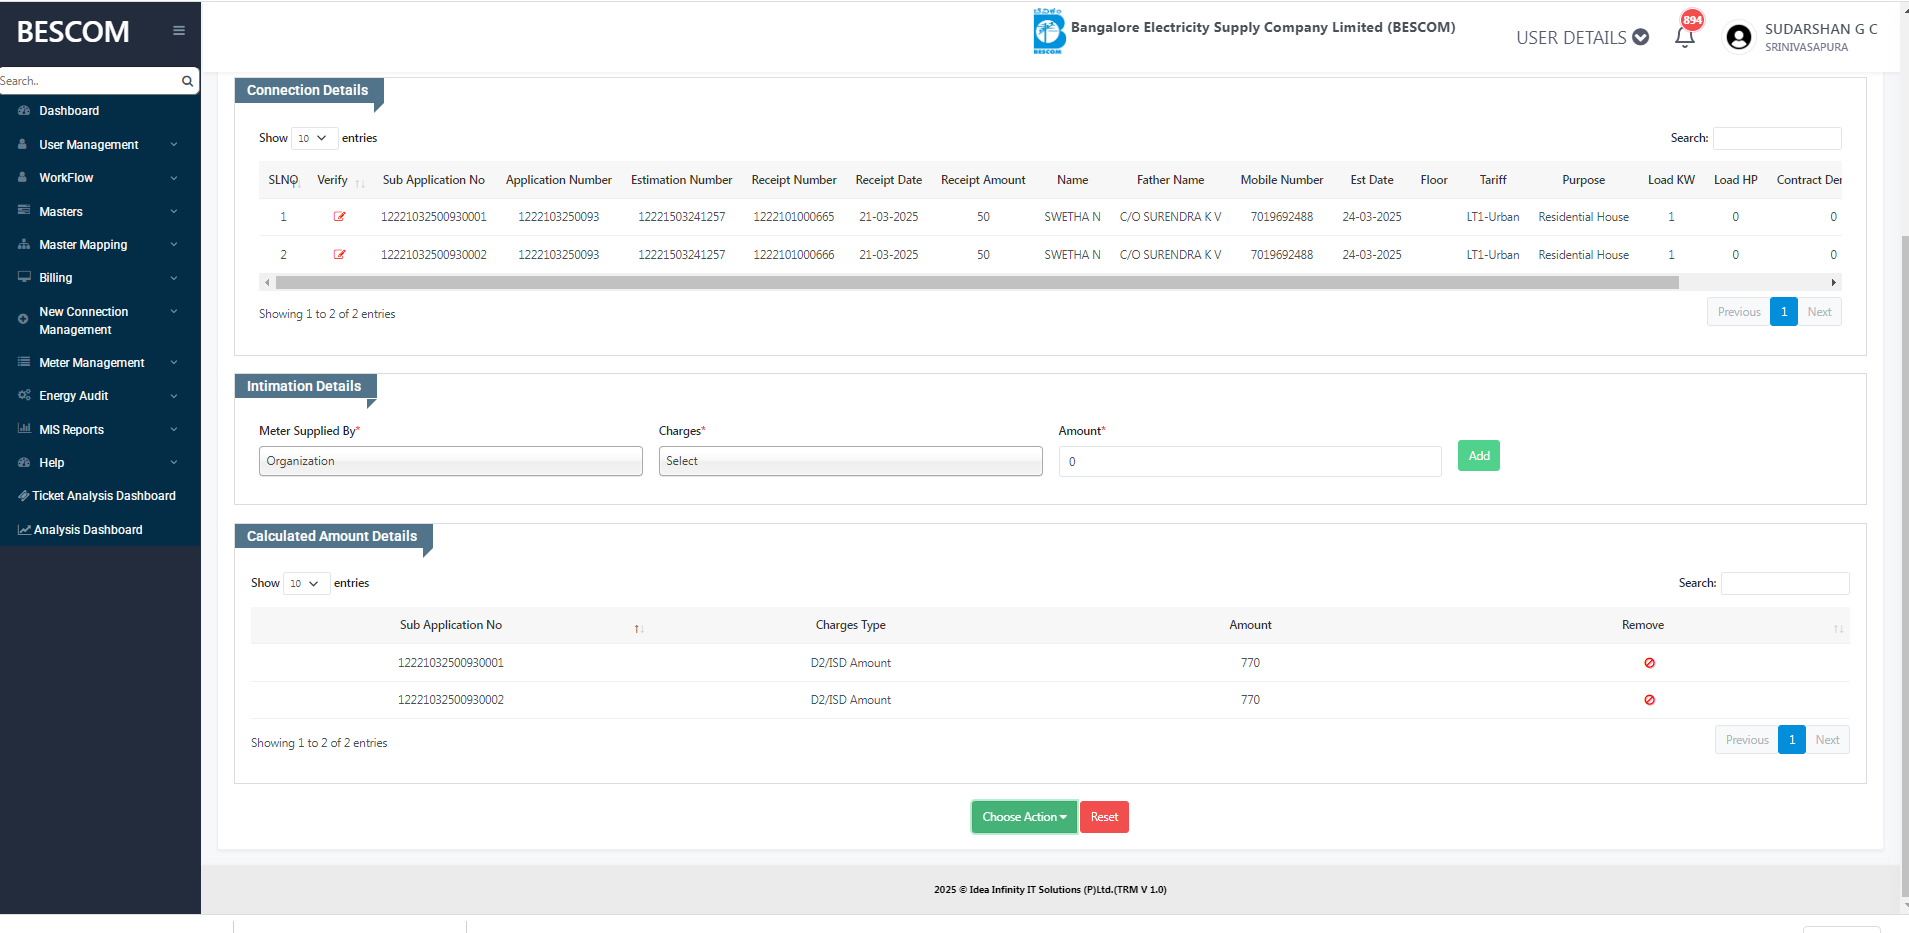Expand the Billing menu chevron
This screenshot has width=1909, height=933.
coord(174,278)
